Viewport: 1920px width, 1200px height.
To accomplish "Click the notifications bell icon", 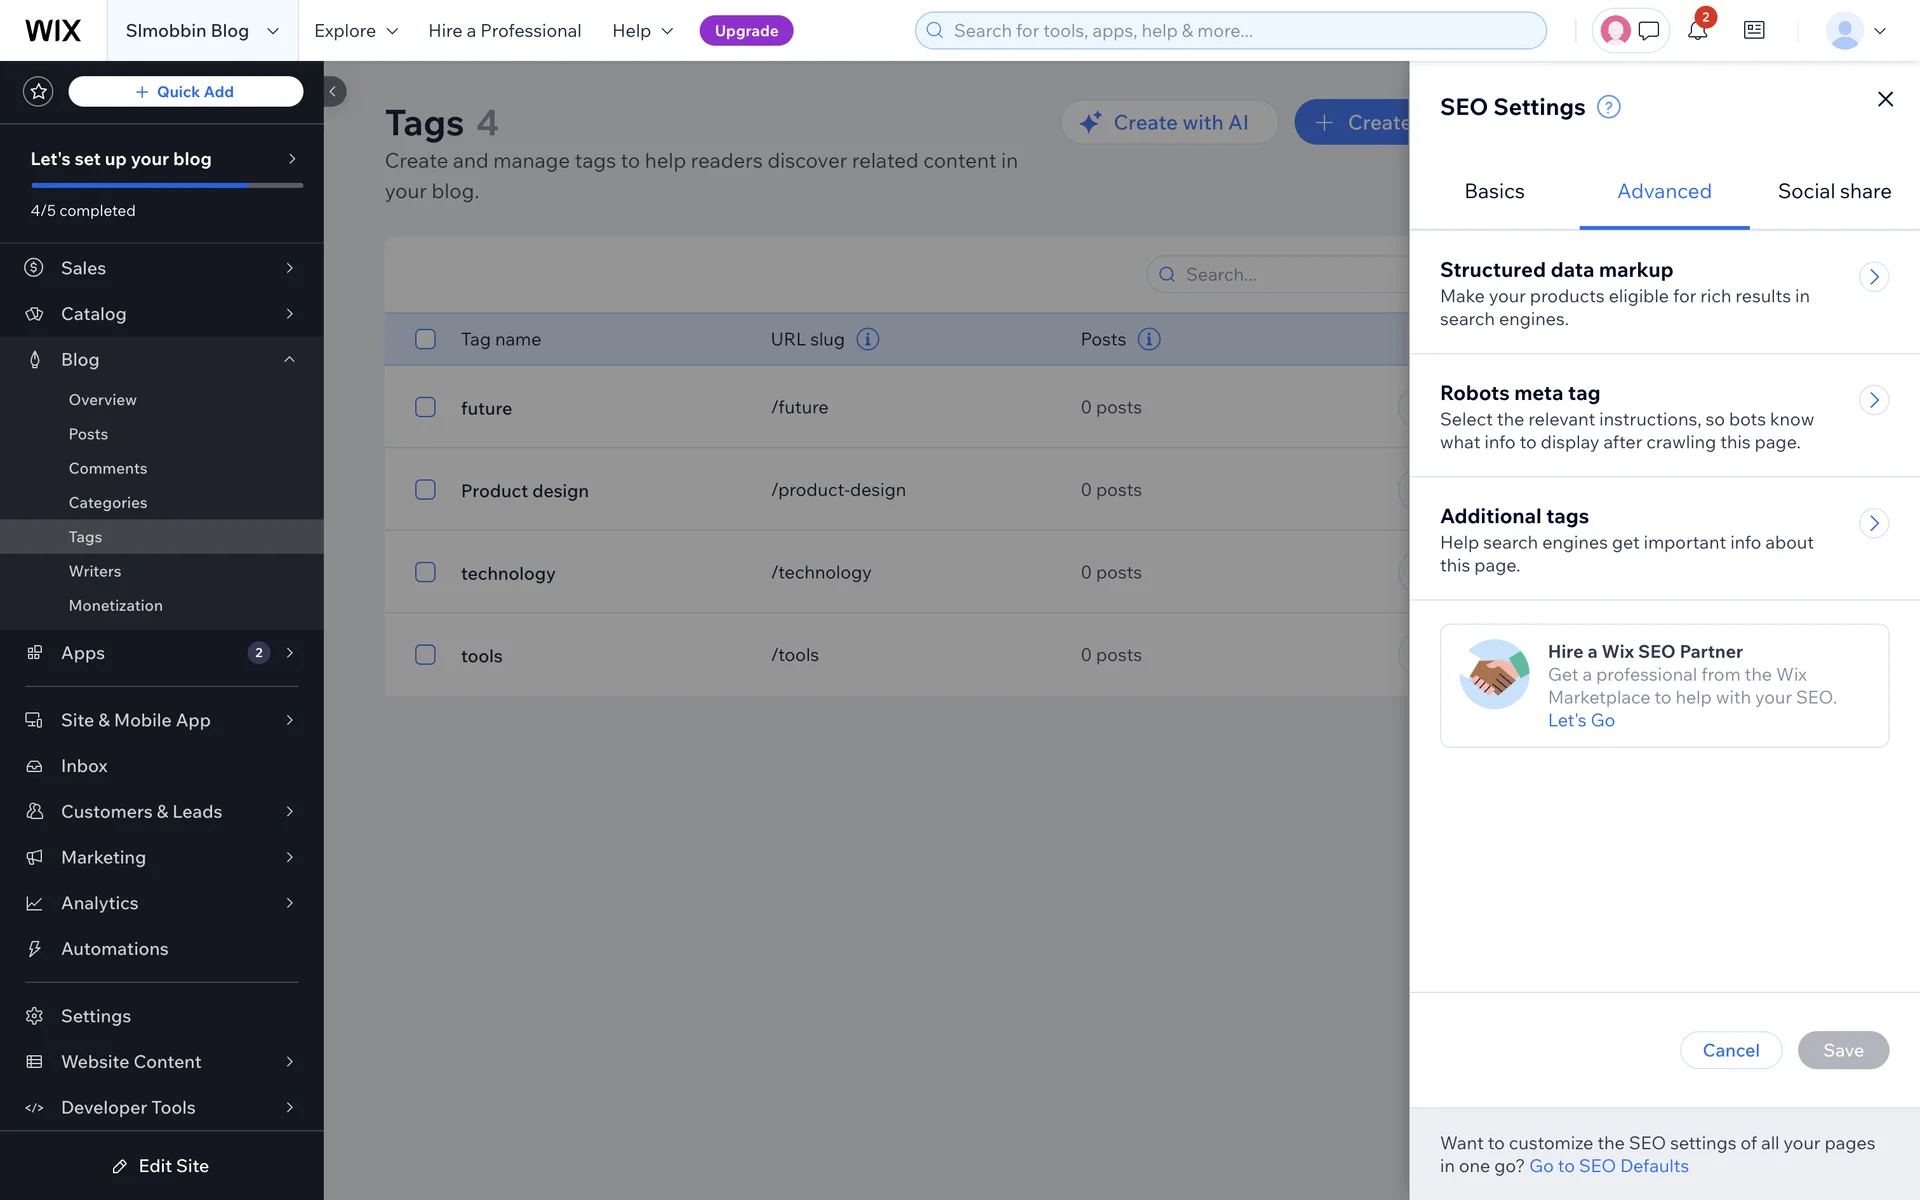I will click(x=1697, y=31).
